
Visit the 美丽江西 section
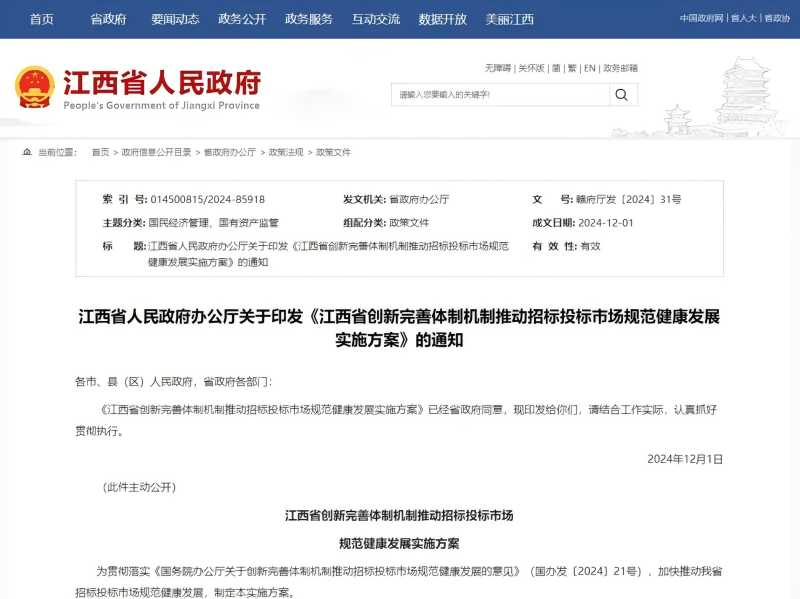coord(510,19)
